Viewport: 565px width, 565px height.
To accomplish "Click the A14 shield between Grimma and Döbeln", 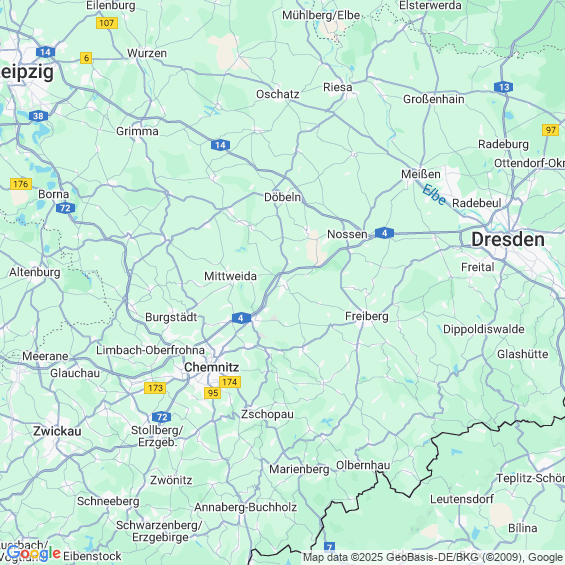I will point(220,145).
